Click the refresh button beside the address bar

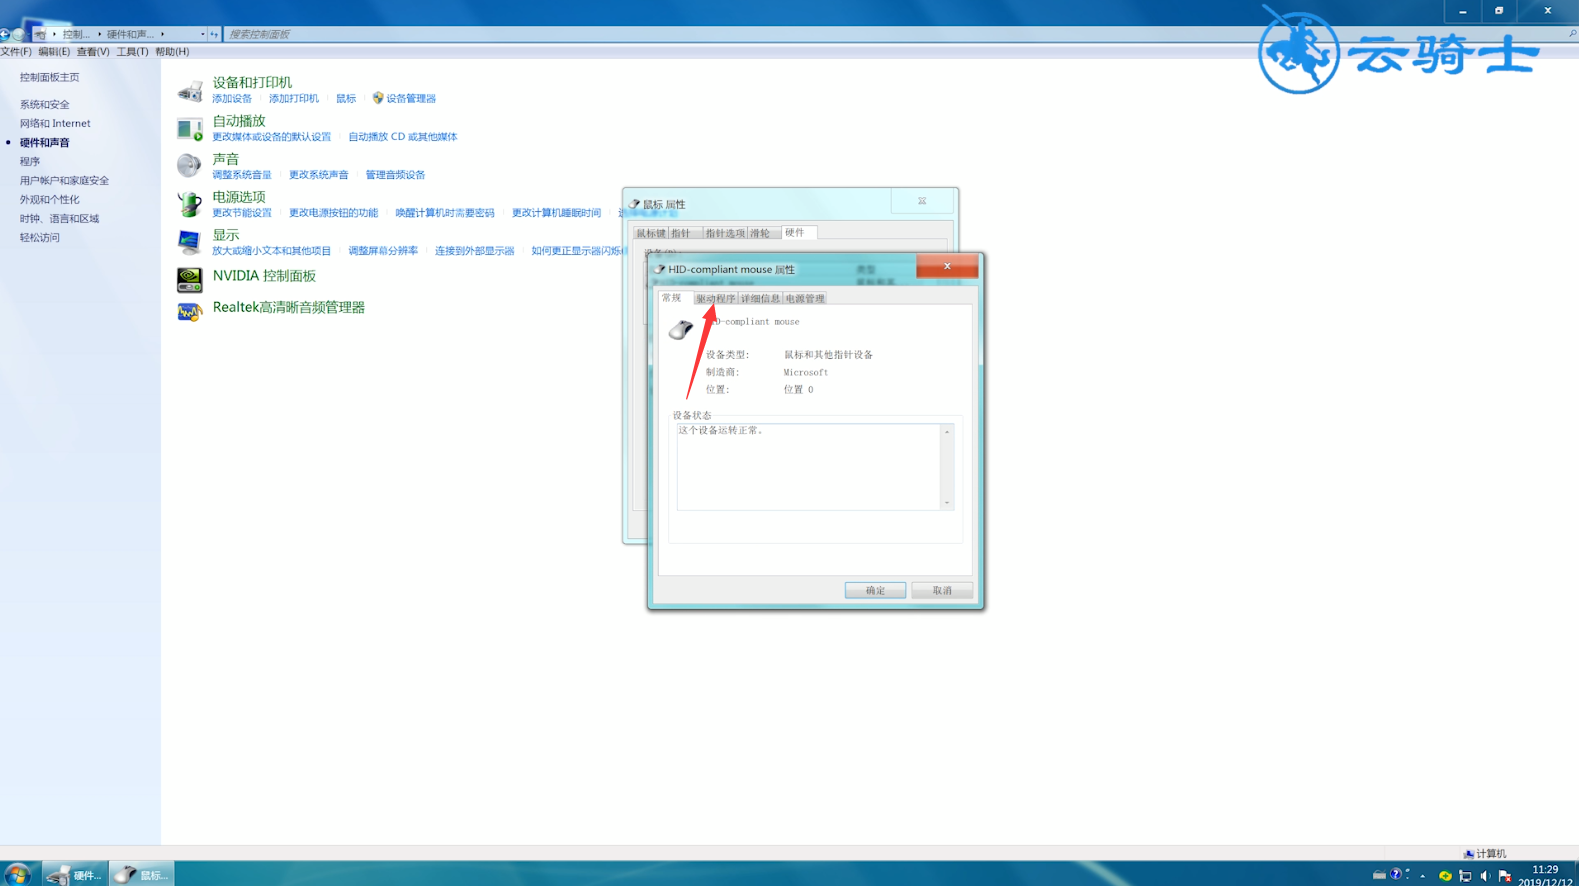coord(214,34)
